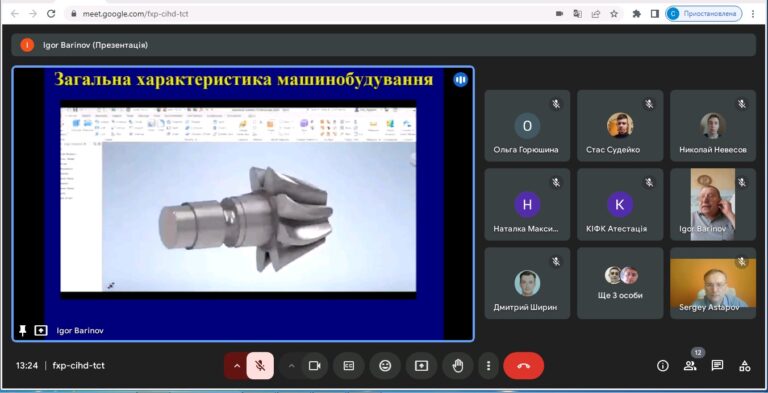Image resolution: width=768 pixels, height=393 pixels.
Task: Raise your hand
Action: [x=458, y=366]
